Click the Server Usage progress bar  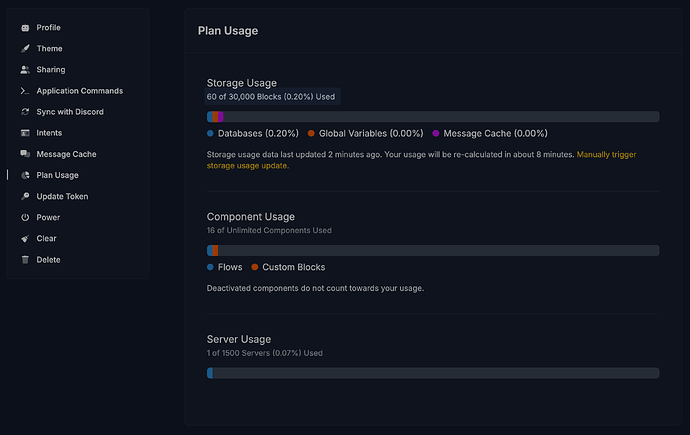433,373
